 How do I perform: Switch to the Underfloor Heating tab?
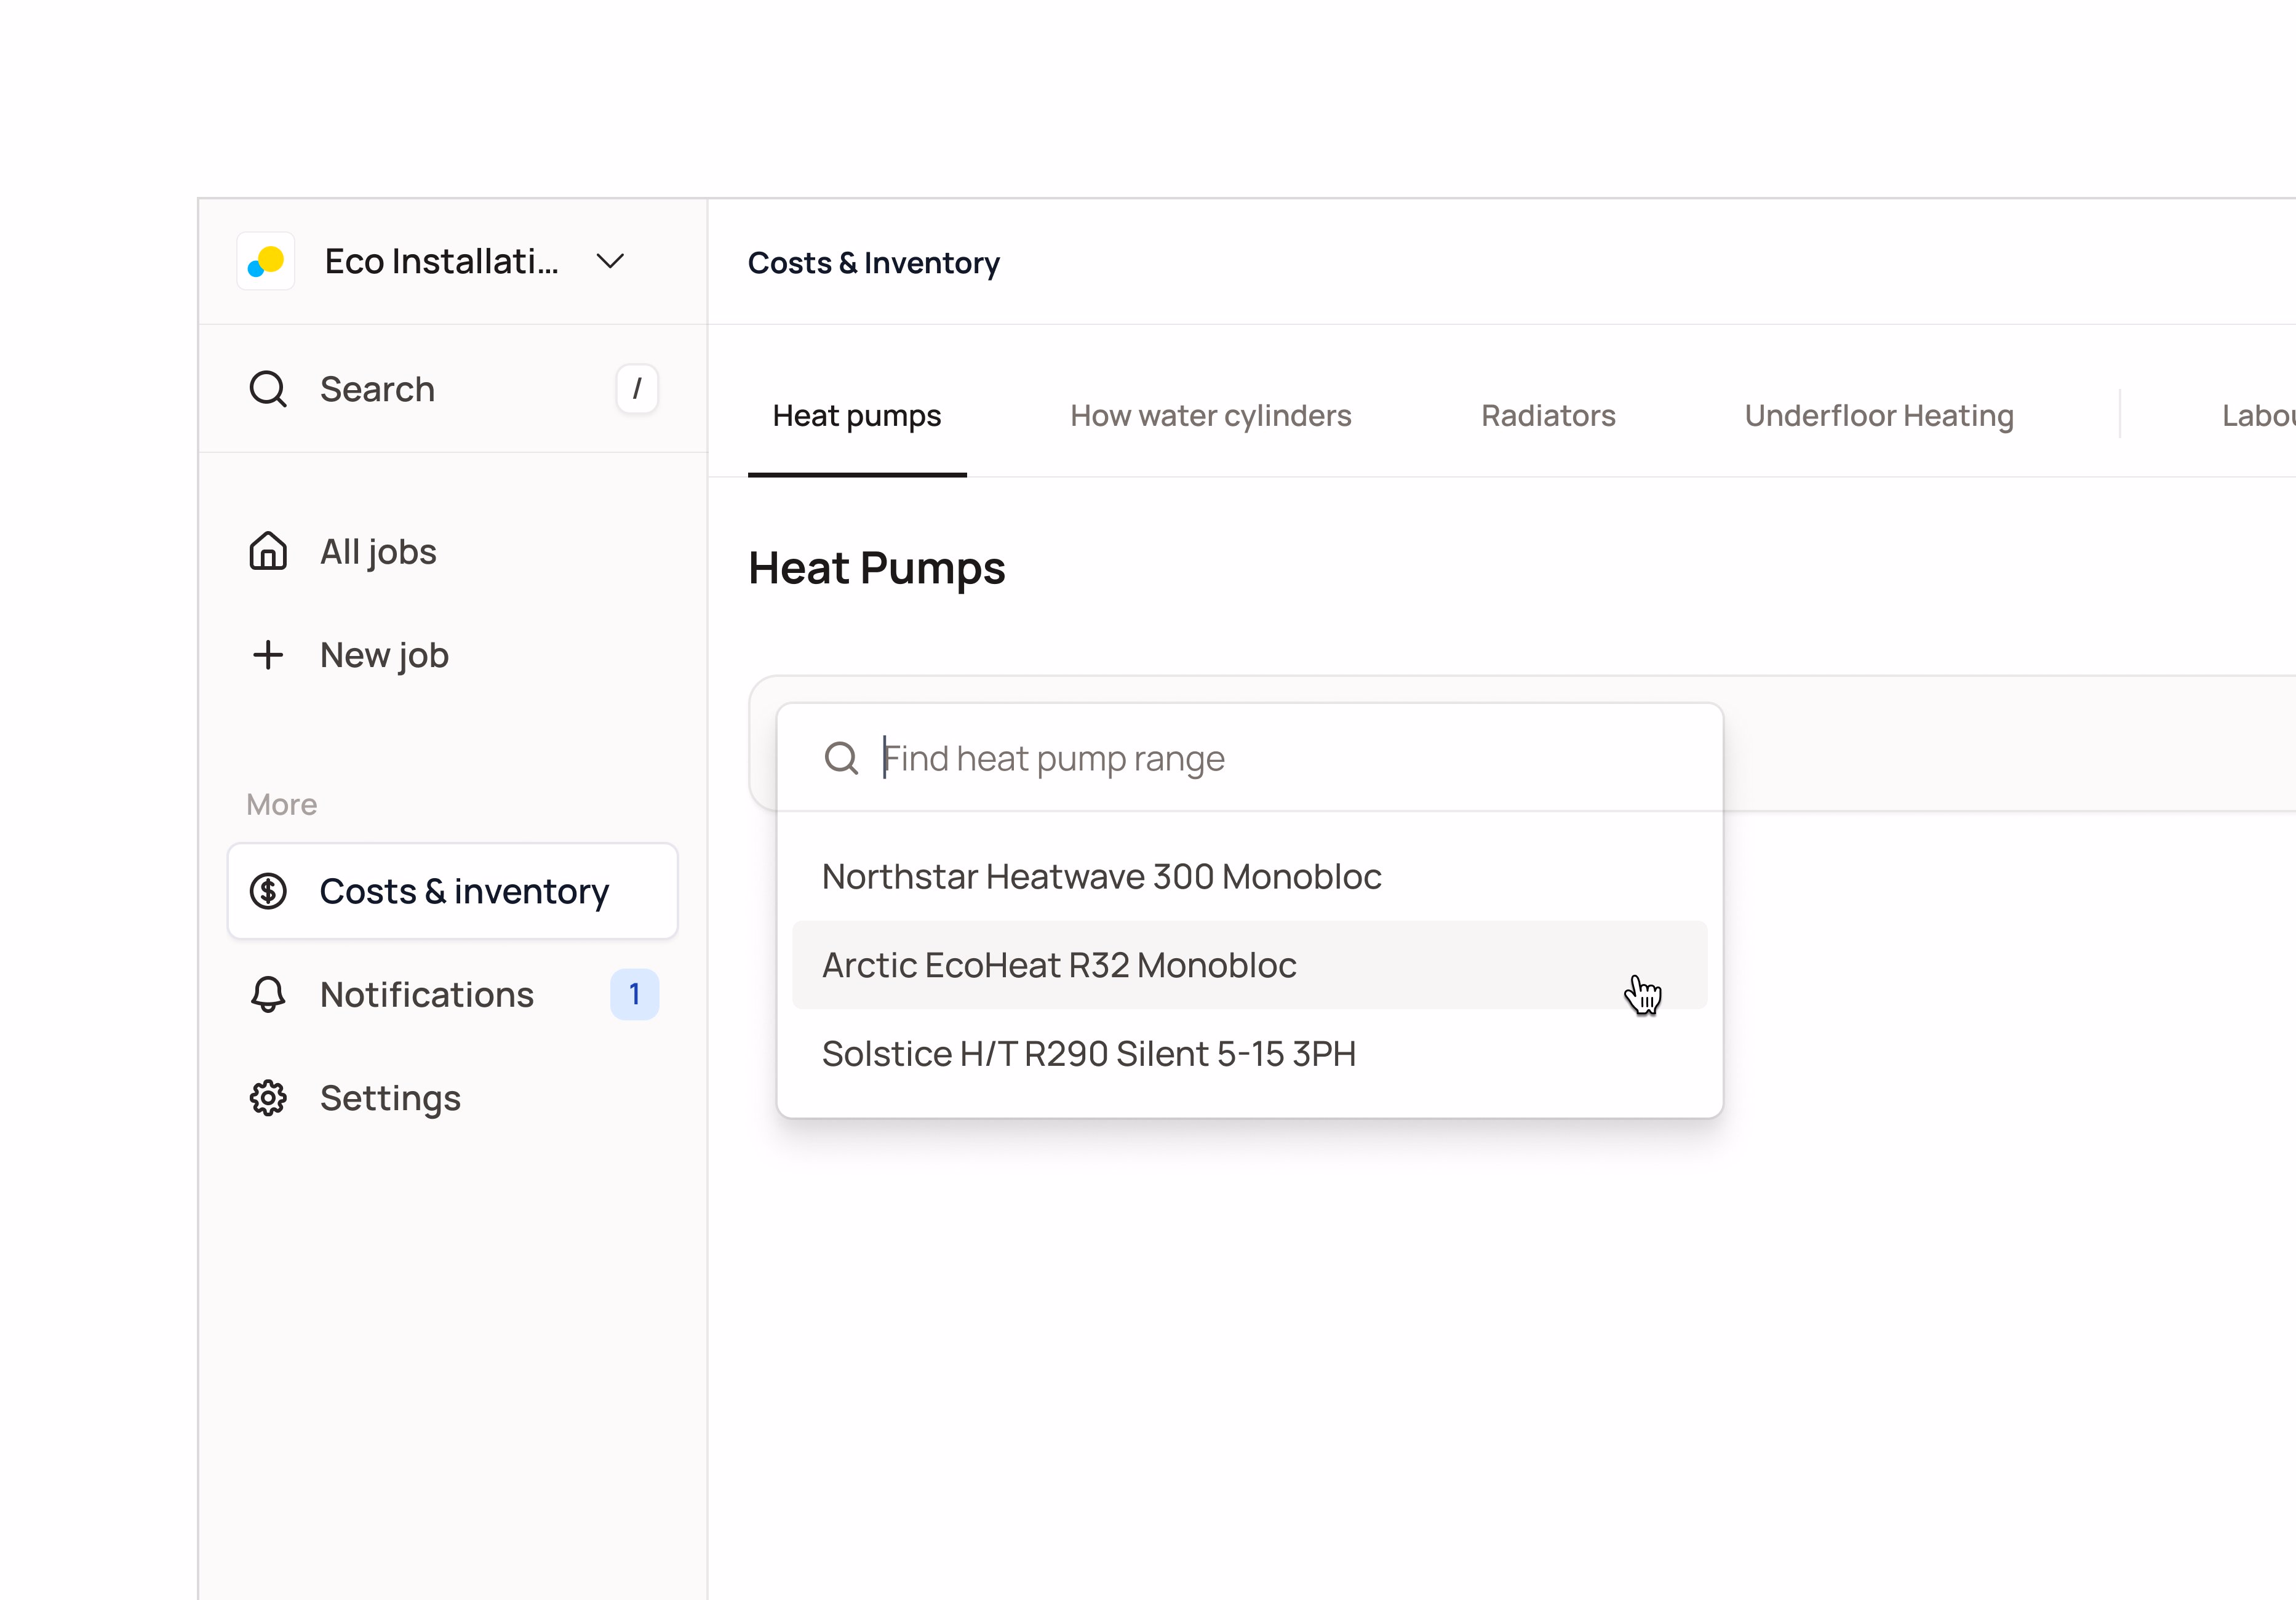point(1879,416)
